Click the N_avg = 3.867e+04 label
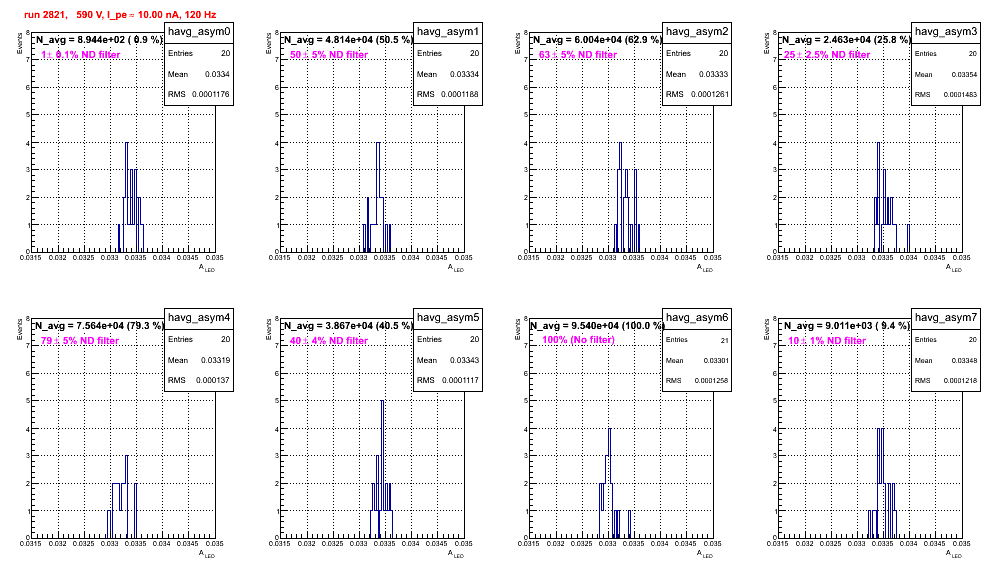The width and height of the screenshot is (996, 572). pyautogui.click(x=347, y=326)
